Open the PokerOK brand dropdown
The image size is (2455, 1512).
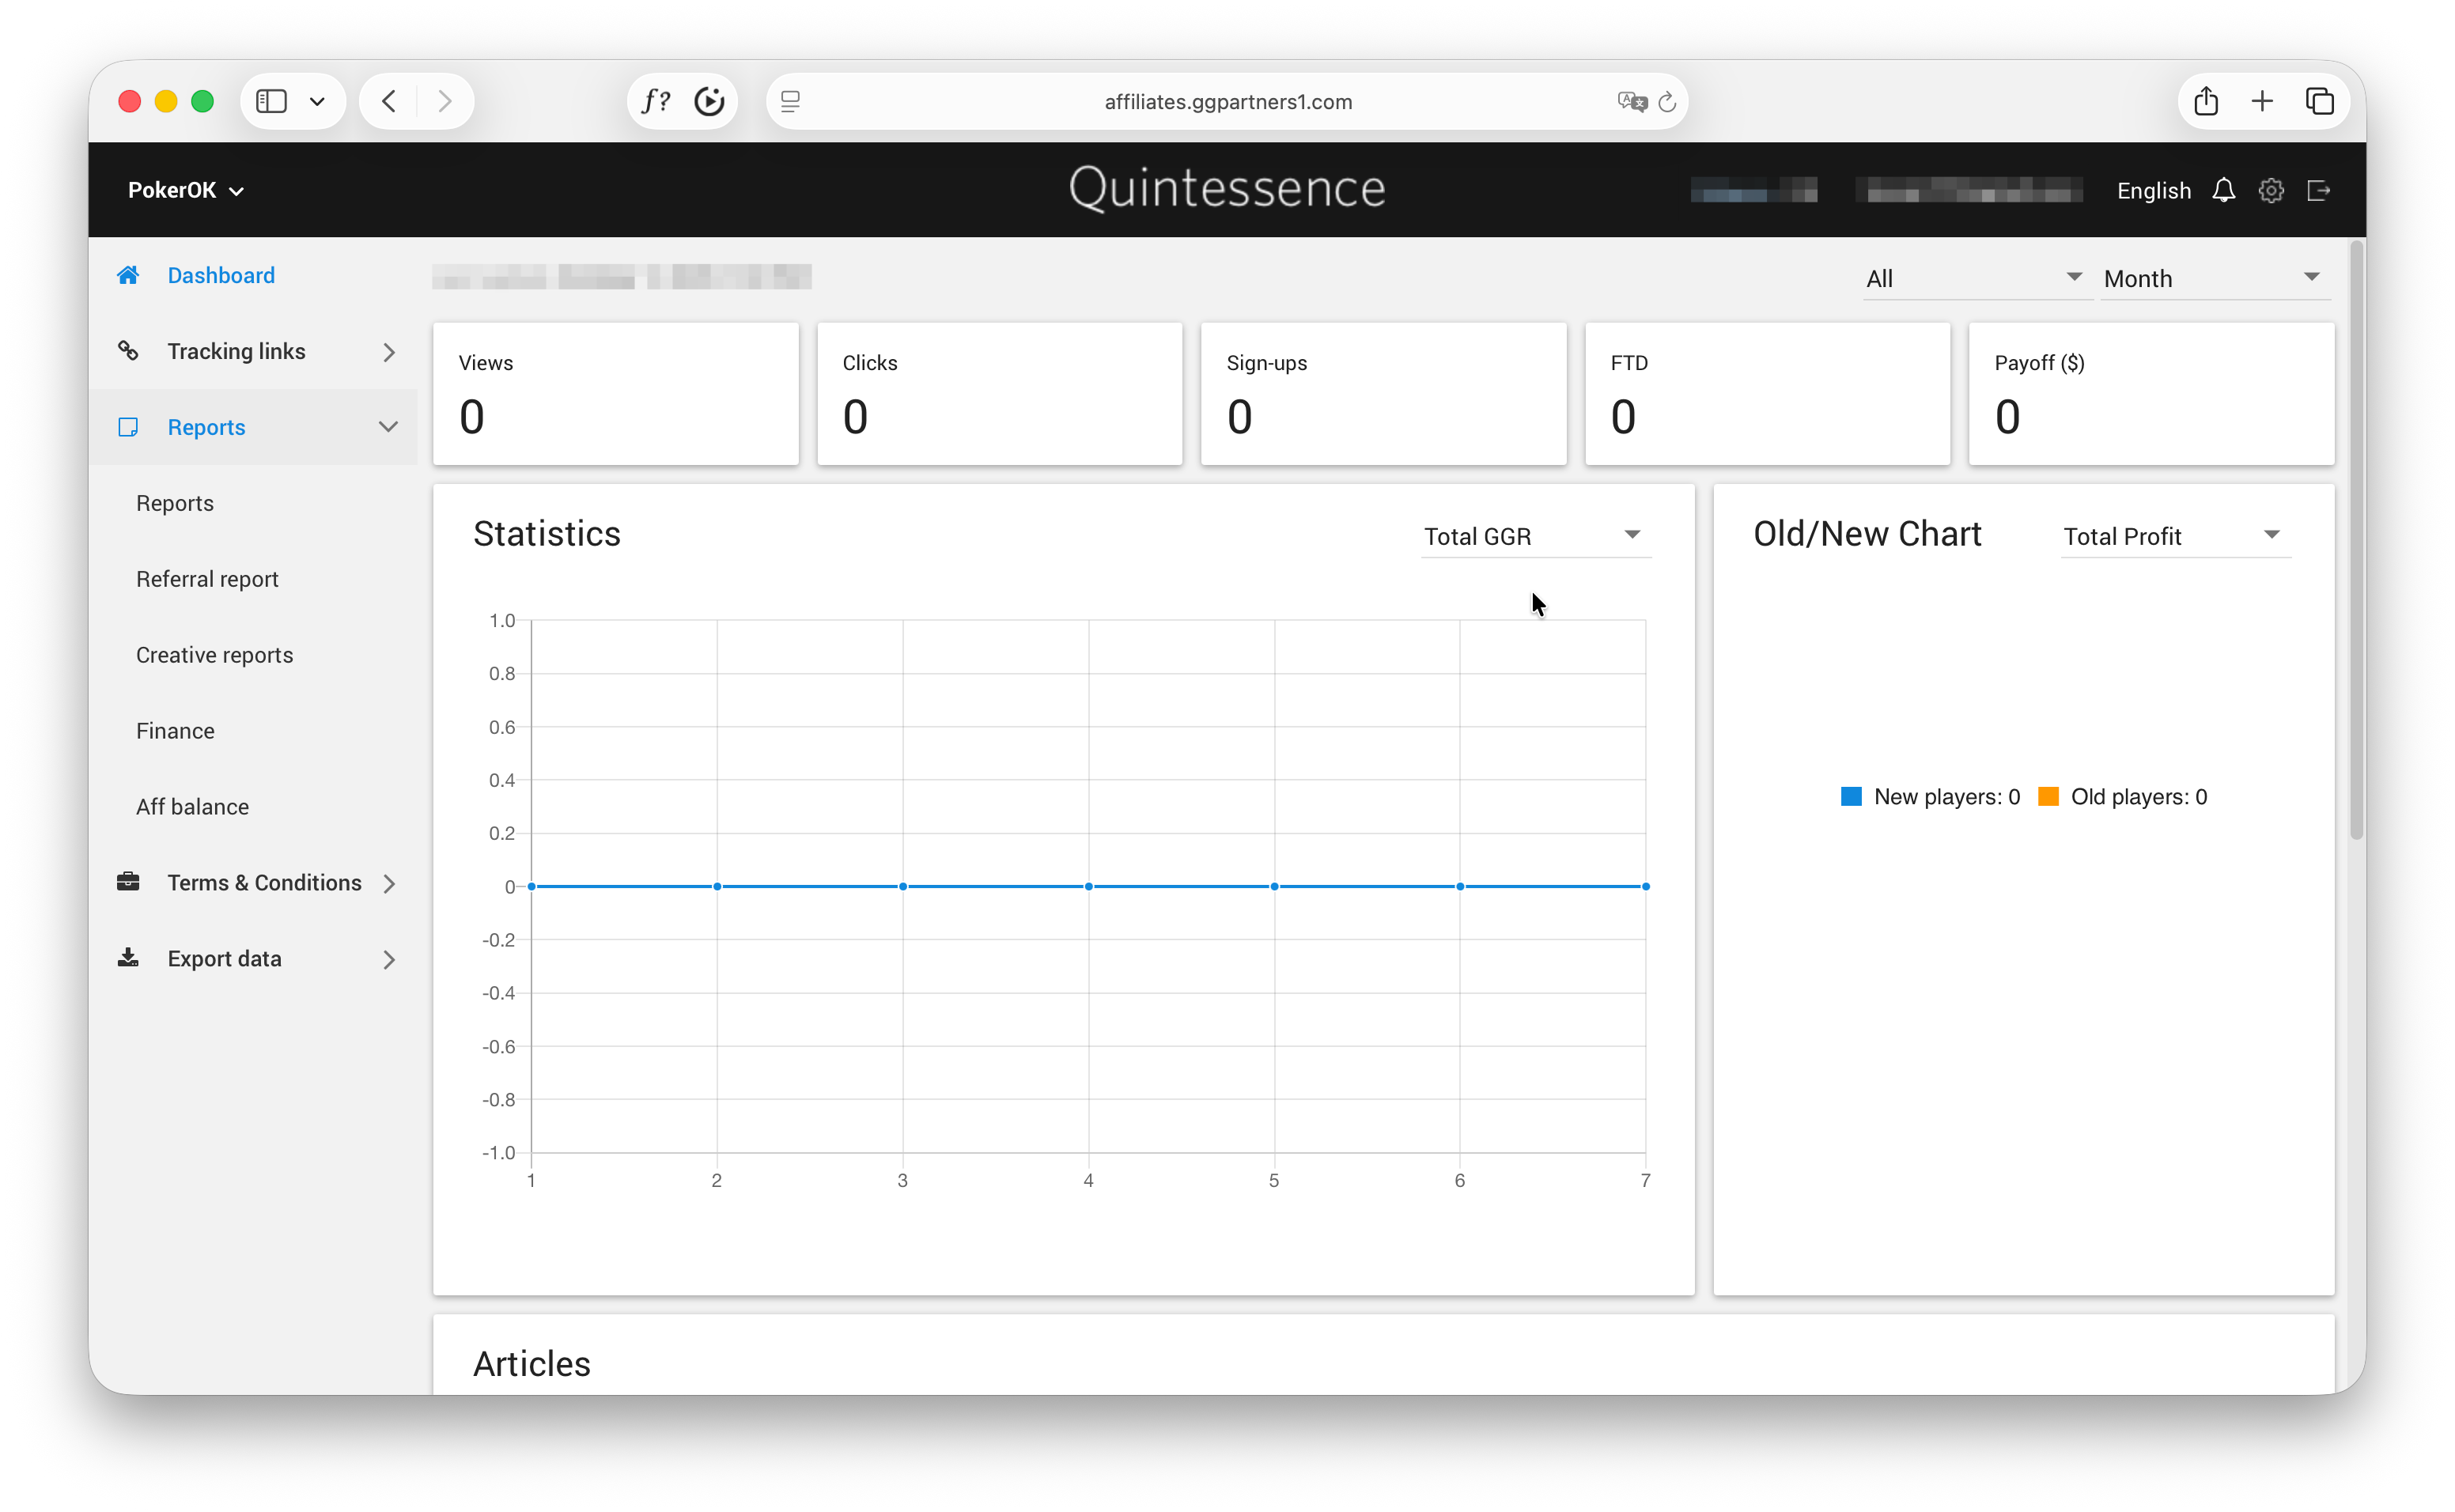coord(185,190)
